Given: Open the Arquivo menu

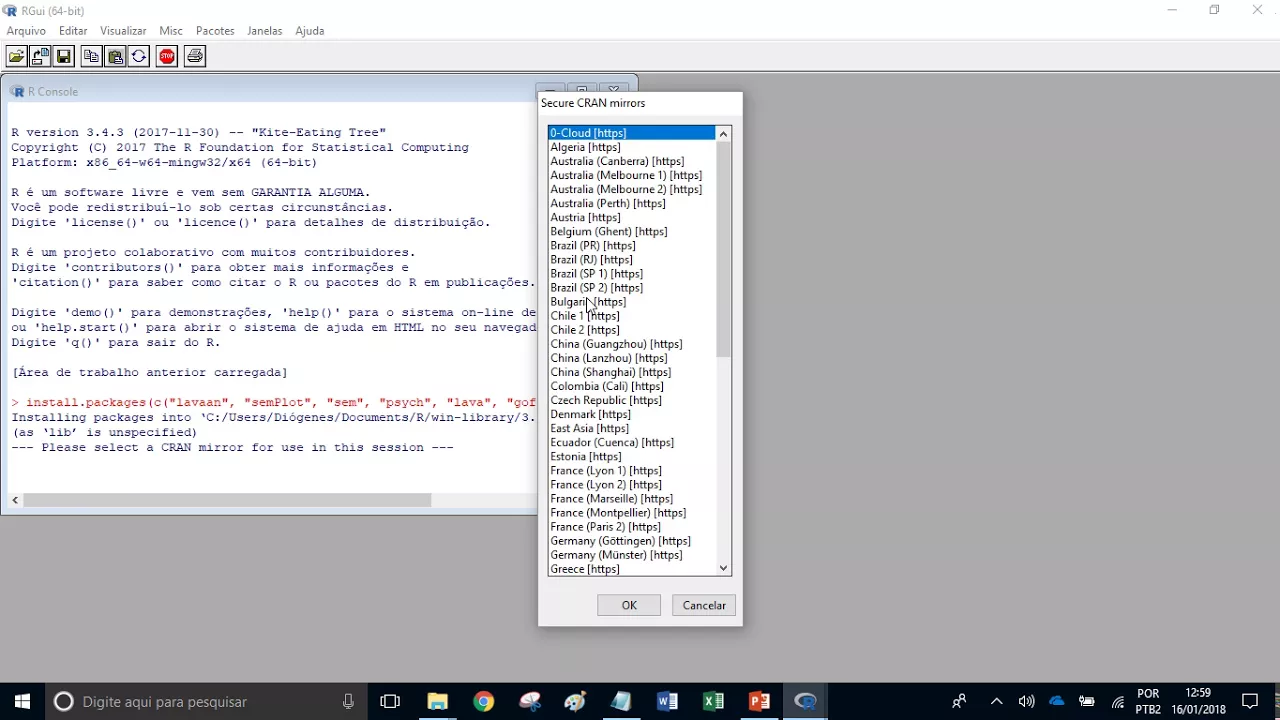Looking at the screenshot, I should tap(26, 31).
